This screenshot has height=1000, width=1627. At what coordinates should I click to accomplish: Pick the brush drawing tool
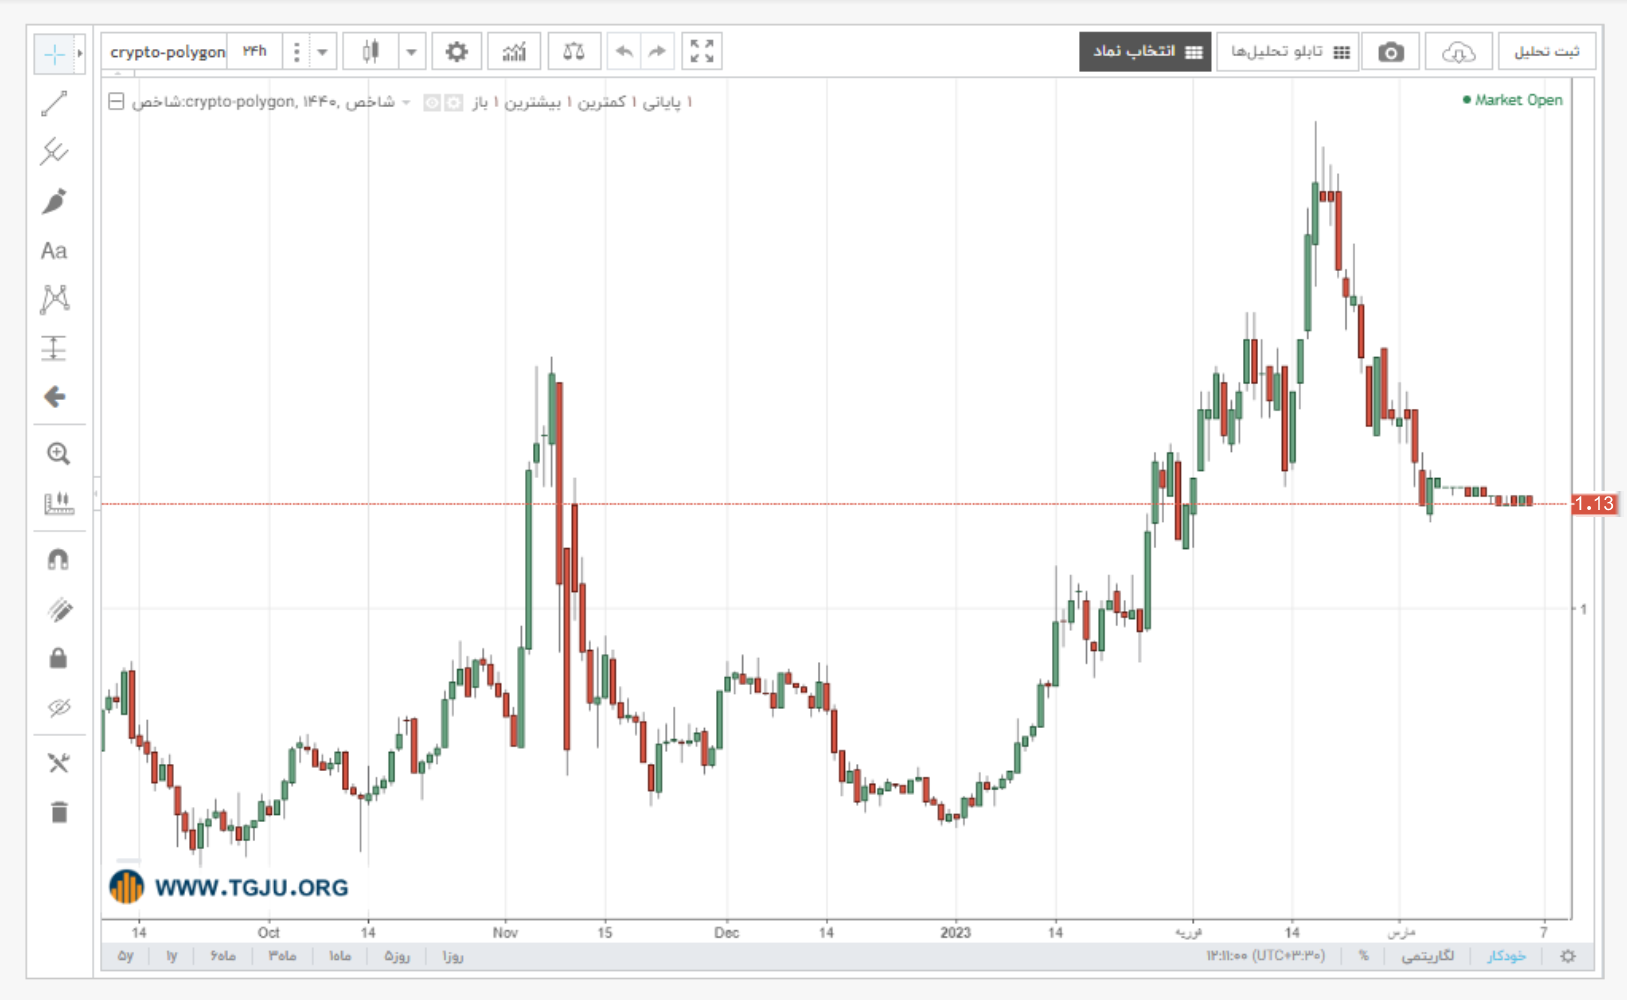pos(54,201)
